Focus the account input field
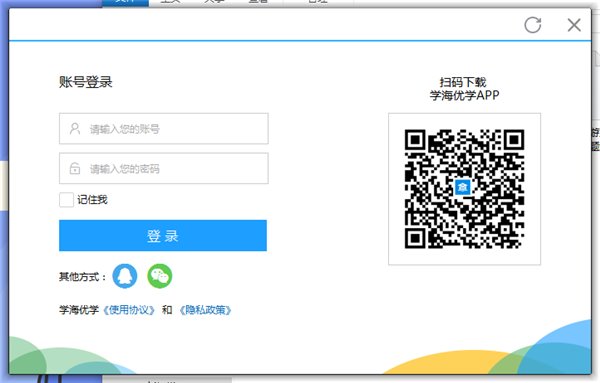Screen dimensions: 600x383 click(164, 129)
